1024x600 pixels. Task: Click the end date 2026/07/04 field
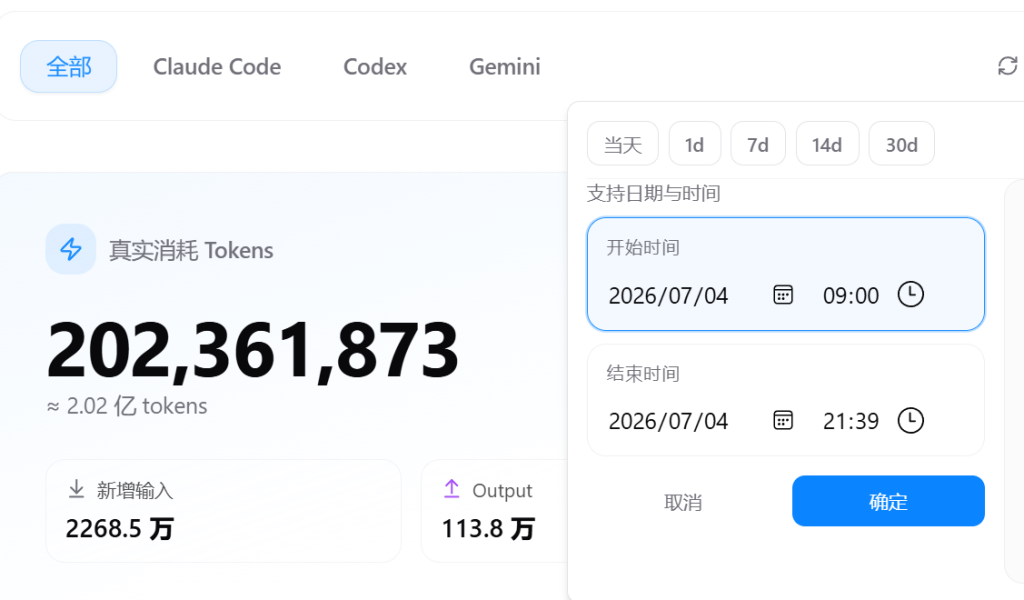668,421
